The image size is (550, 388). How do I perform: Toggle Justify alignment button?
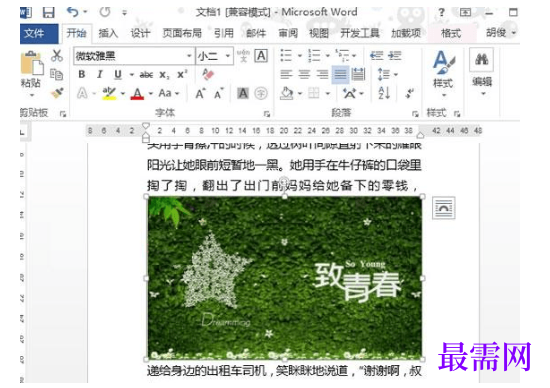click(x=340, y=74)
